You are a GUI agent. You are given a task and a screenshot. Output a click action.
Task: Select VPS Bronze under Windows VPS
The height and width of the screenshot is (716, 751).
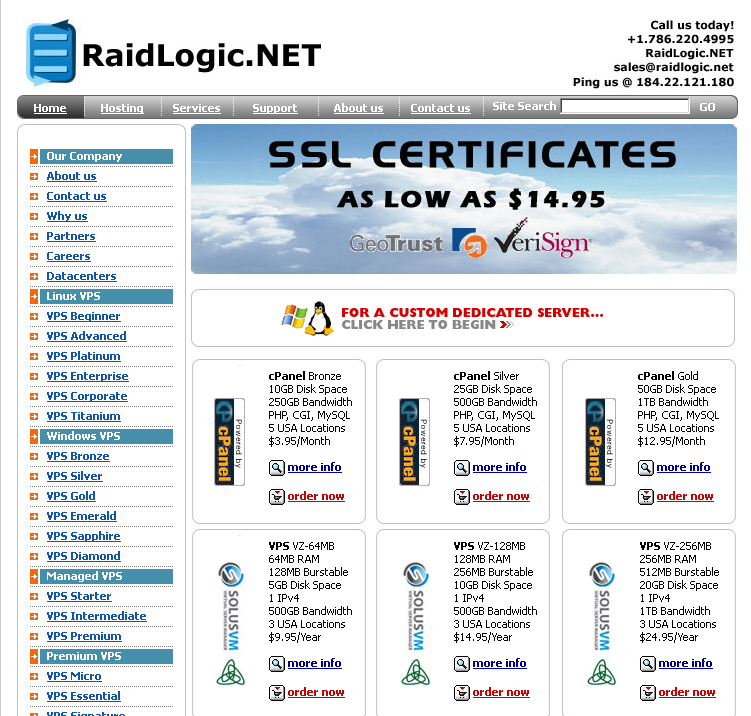78,456
